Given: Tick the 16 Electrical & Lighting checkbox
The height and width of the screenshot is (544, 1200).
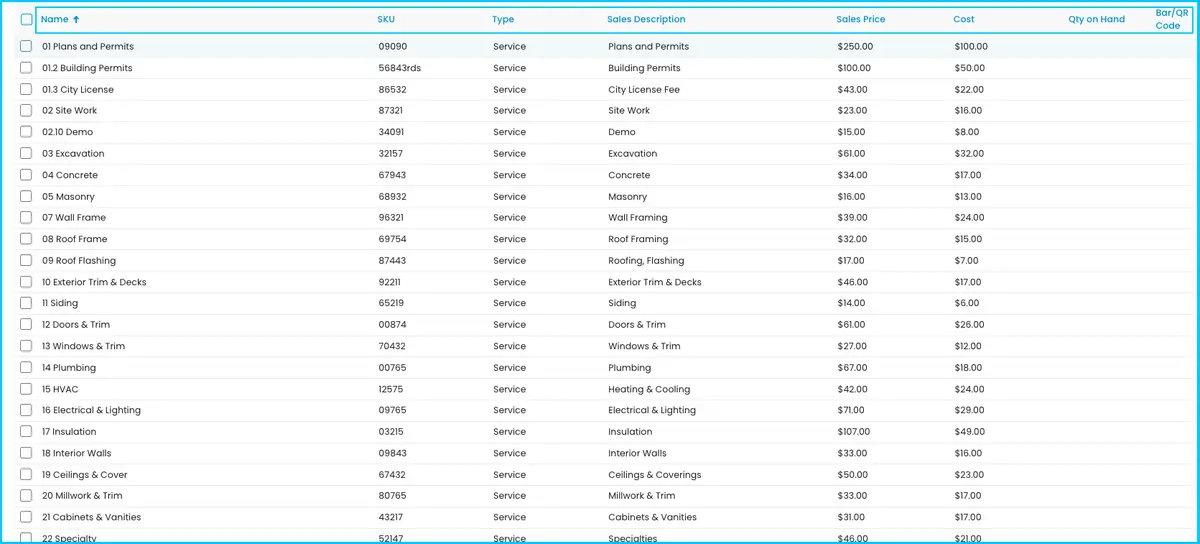Looking at the screenshot, I should pyautogui.click(x=26, y=410).
